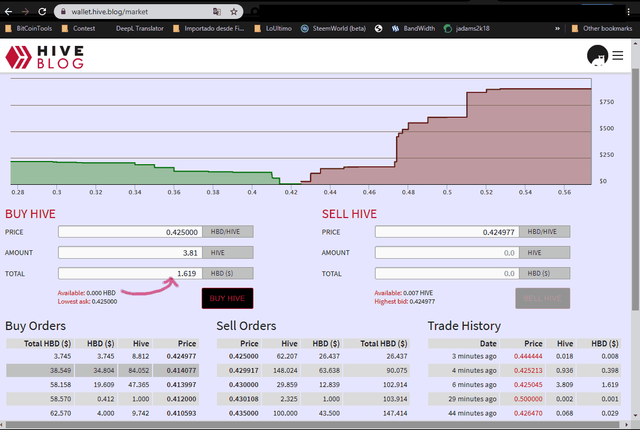Click the Buy Hive price input field
The height and width of the screenshot is (430, 640).
pos(130,232)
